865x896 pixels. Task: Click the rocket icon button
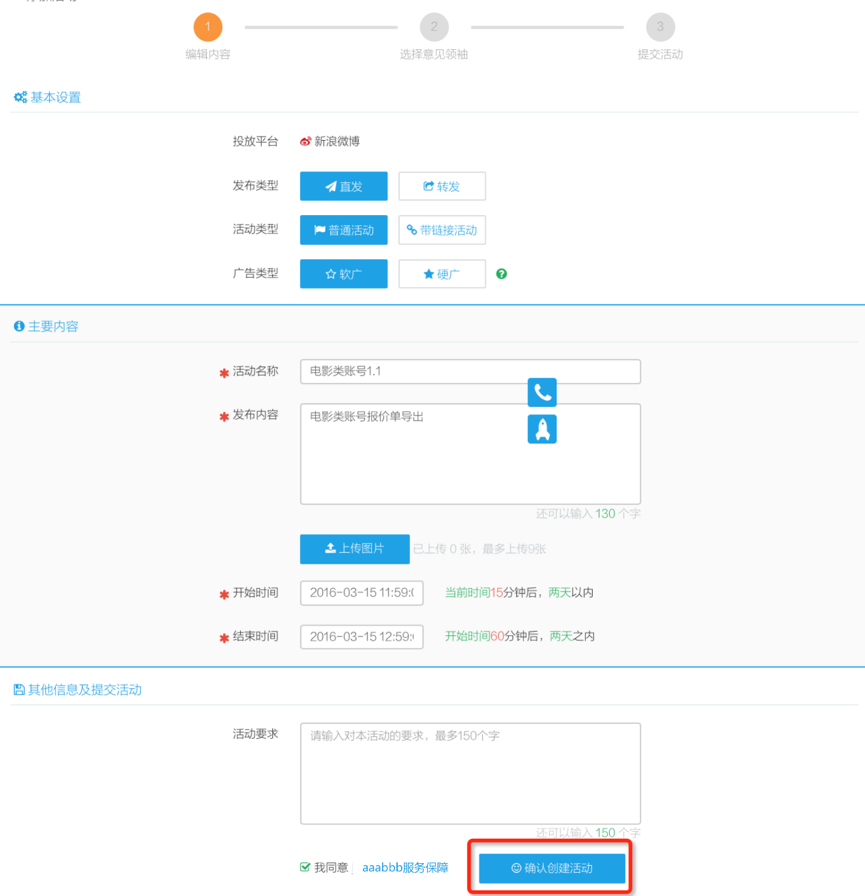click(542, 429)
